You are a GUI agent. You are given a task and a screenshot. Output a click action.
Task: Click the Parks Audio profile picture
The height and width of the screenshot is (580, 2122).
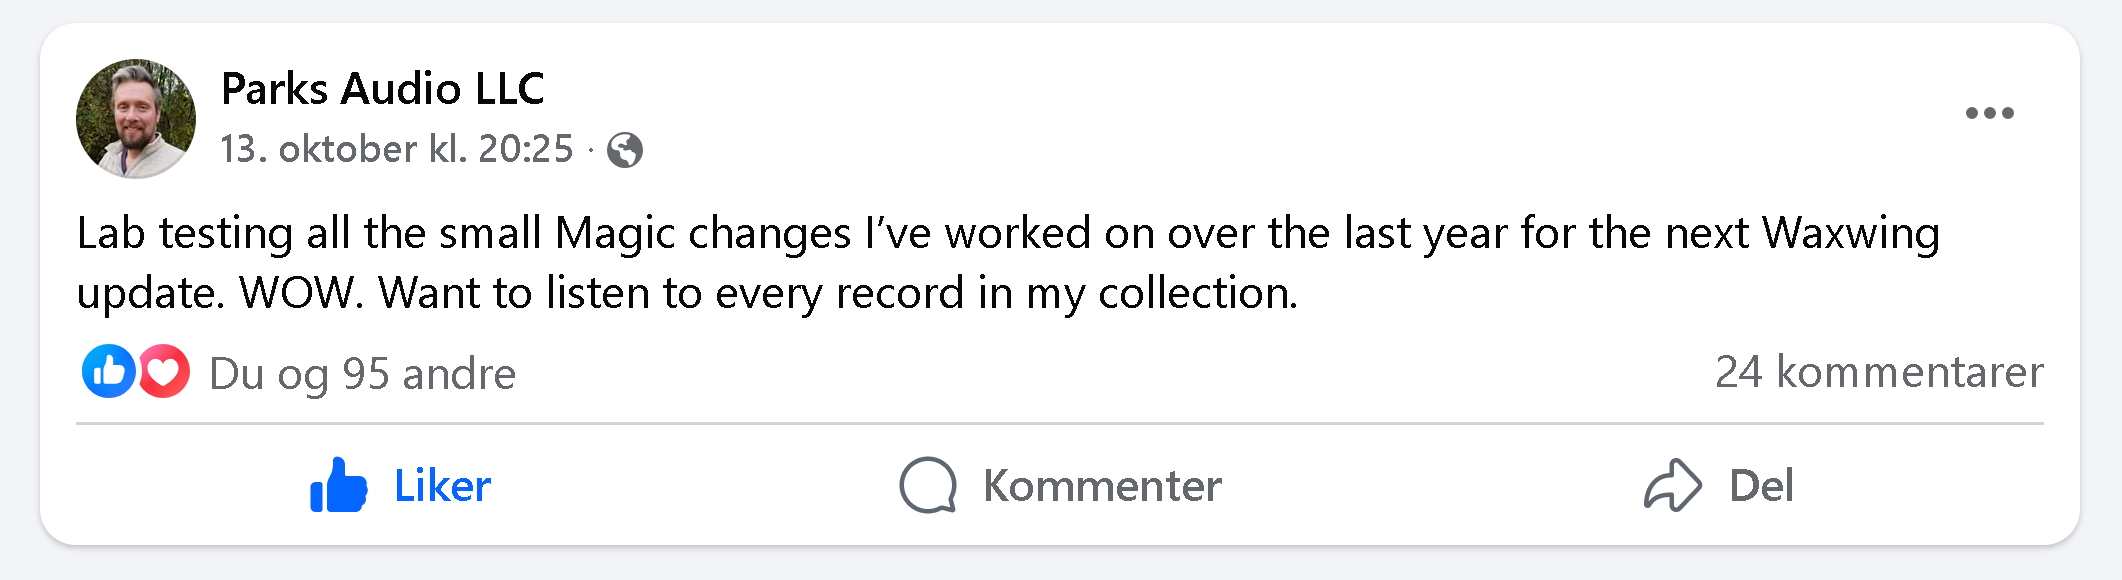coord(136,119)
